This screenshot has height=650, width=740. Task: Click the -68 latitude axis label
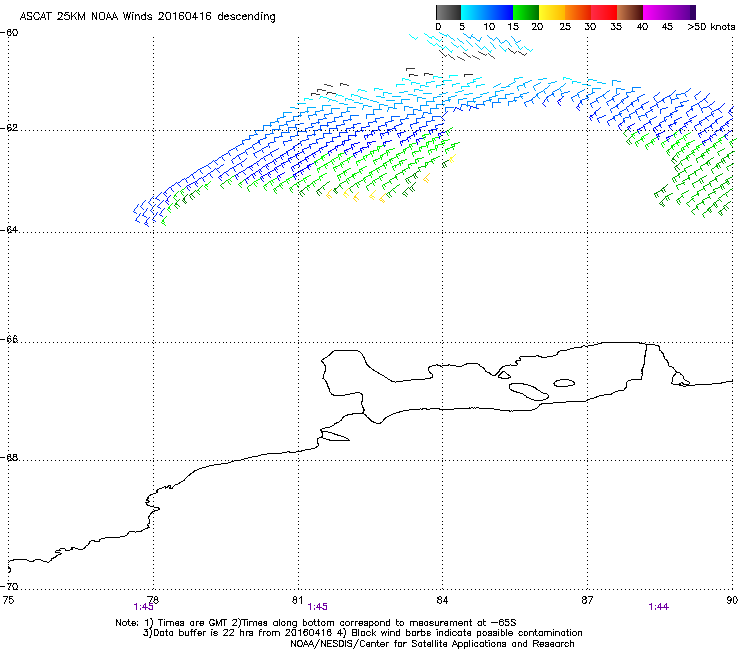9,457
